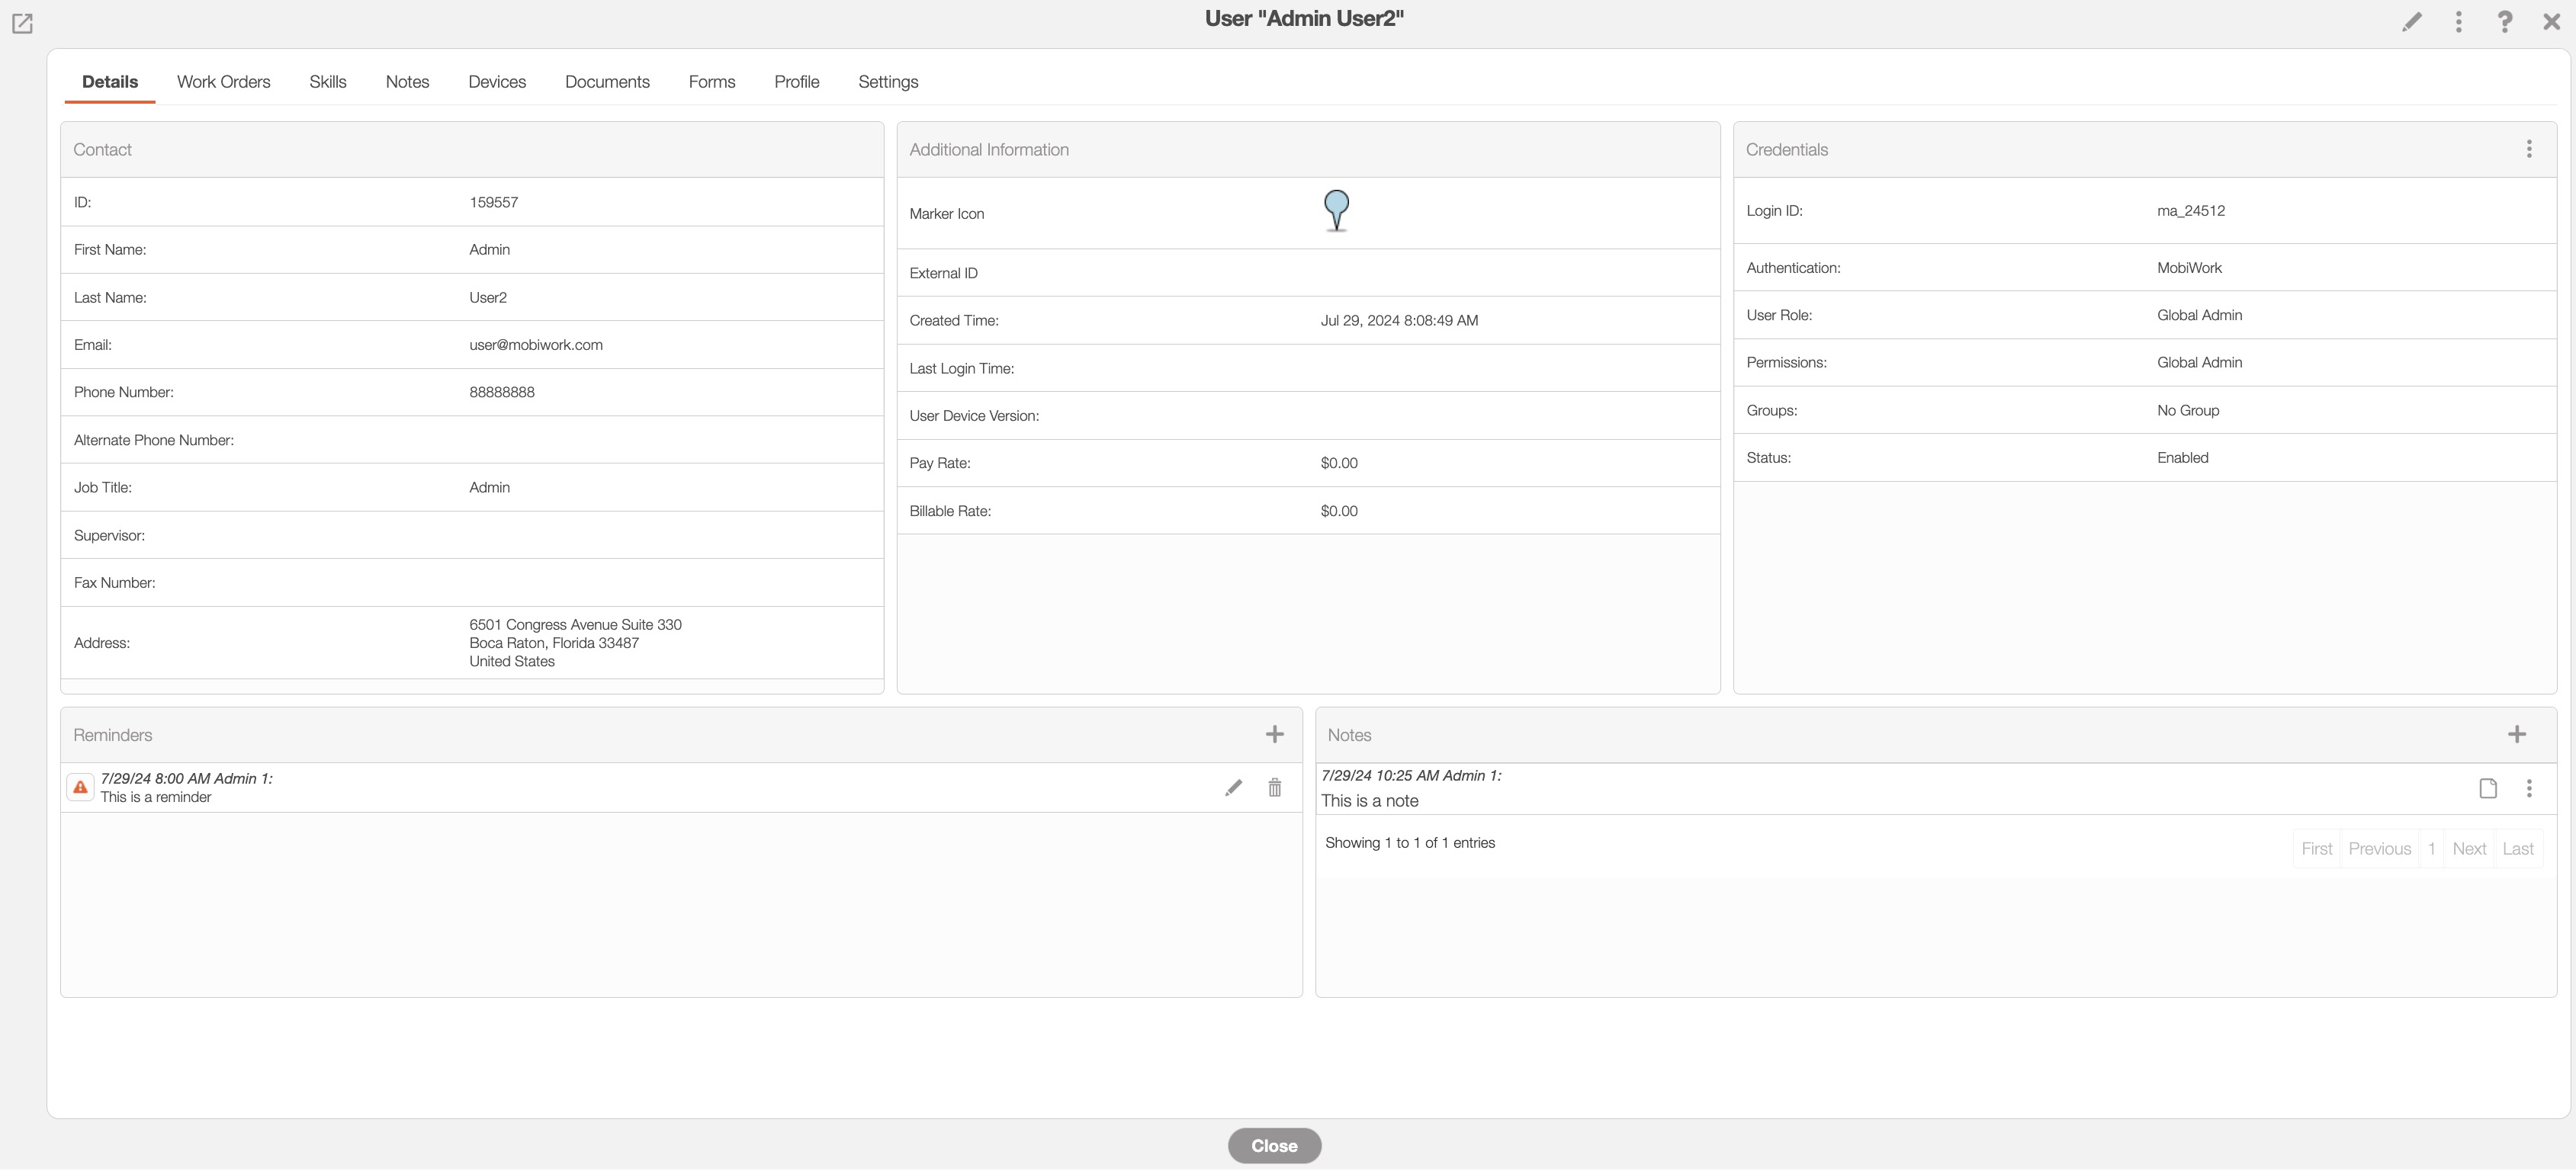Click the reminder warning alert icon
The image size is (2576, 1174).
(80, 788)
